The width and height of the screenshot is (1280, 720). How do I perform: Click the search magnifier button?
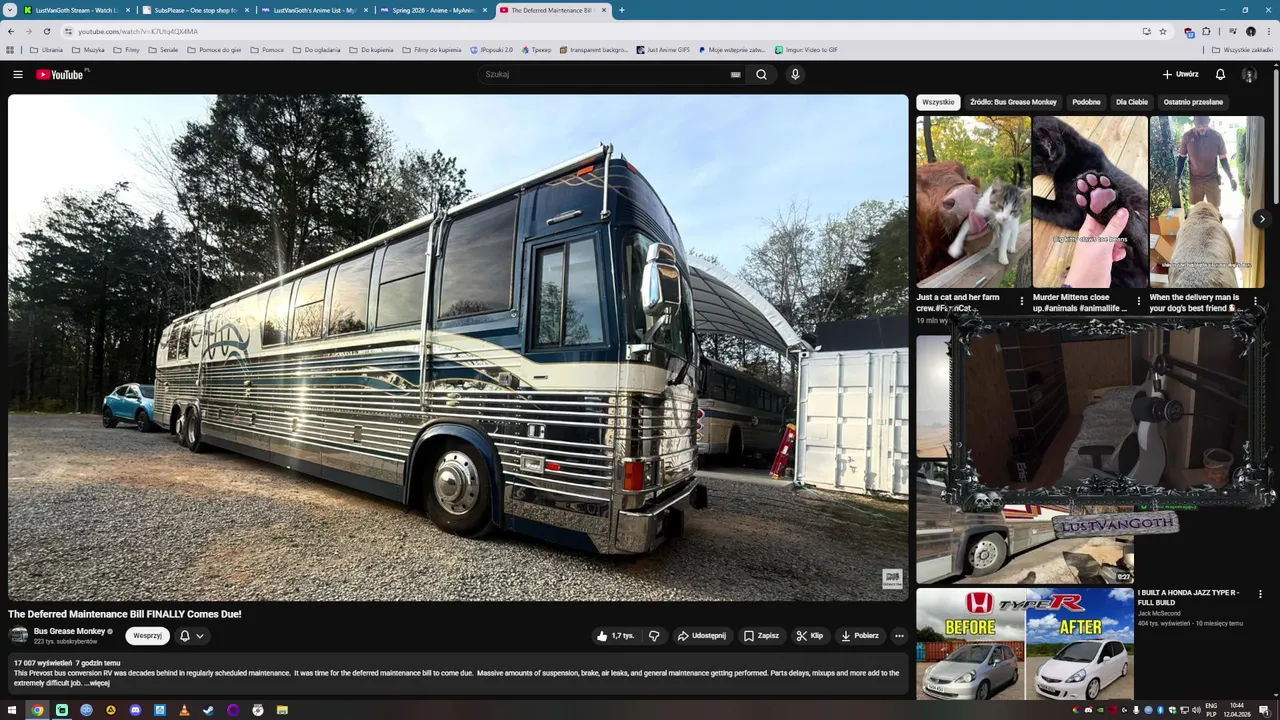tap(761, 74)
